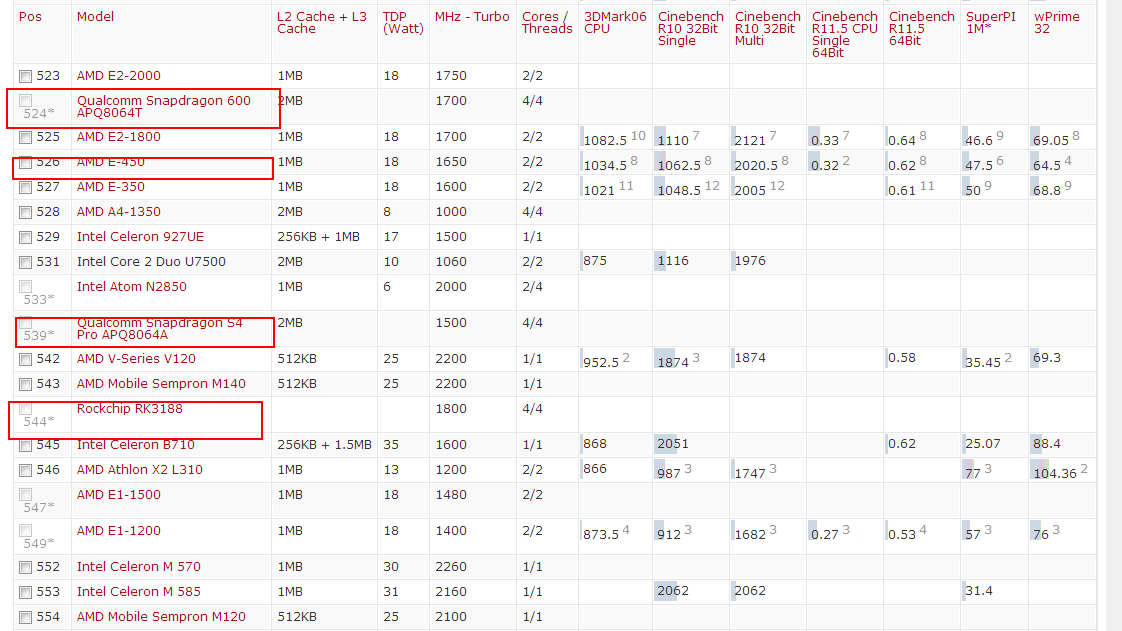Click the 2020.5 Cinebench multi score
This screenshot has height=631, width=1122.
click(x=756, y=165)
